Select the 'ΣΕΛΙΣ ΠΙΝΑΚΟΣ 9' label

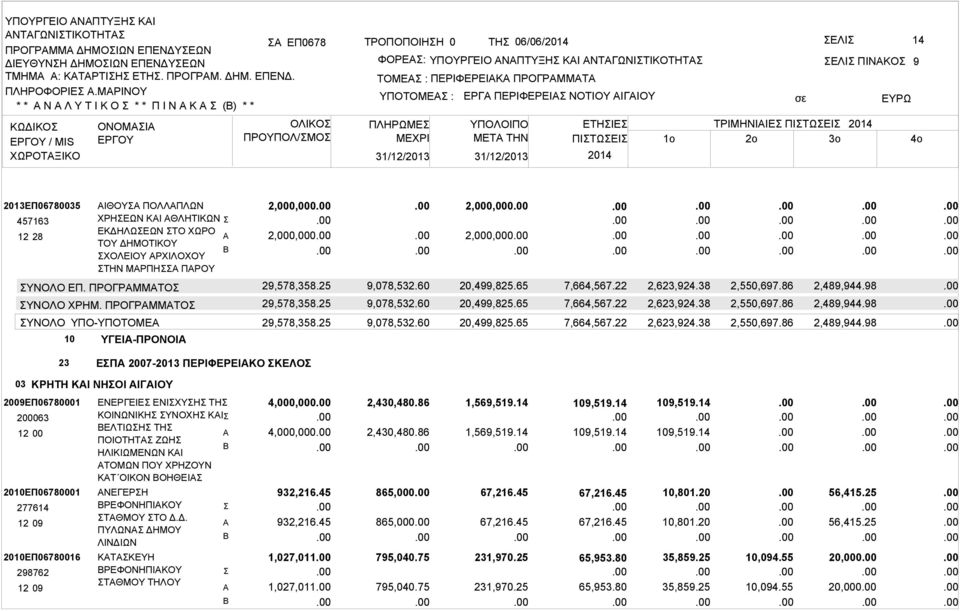coord(871,61)
